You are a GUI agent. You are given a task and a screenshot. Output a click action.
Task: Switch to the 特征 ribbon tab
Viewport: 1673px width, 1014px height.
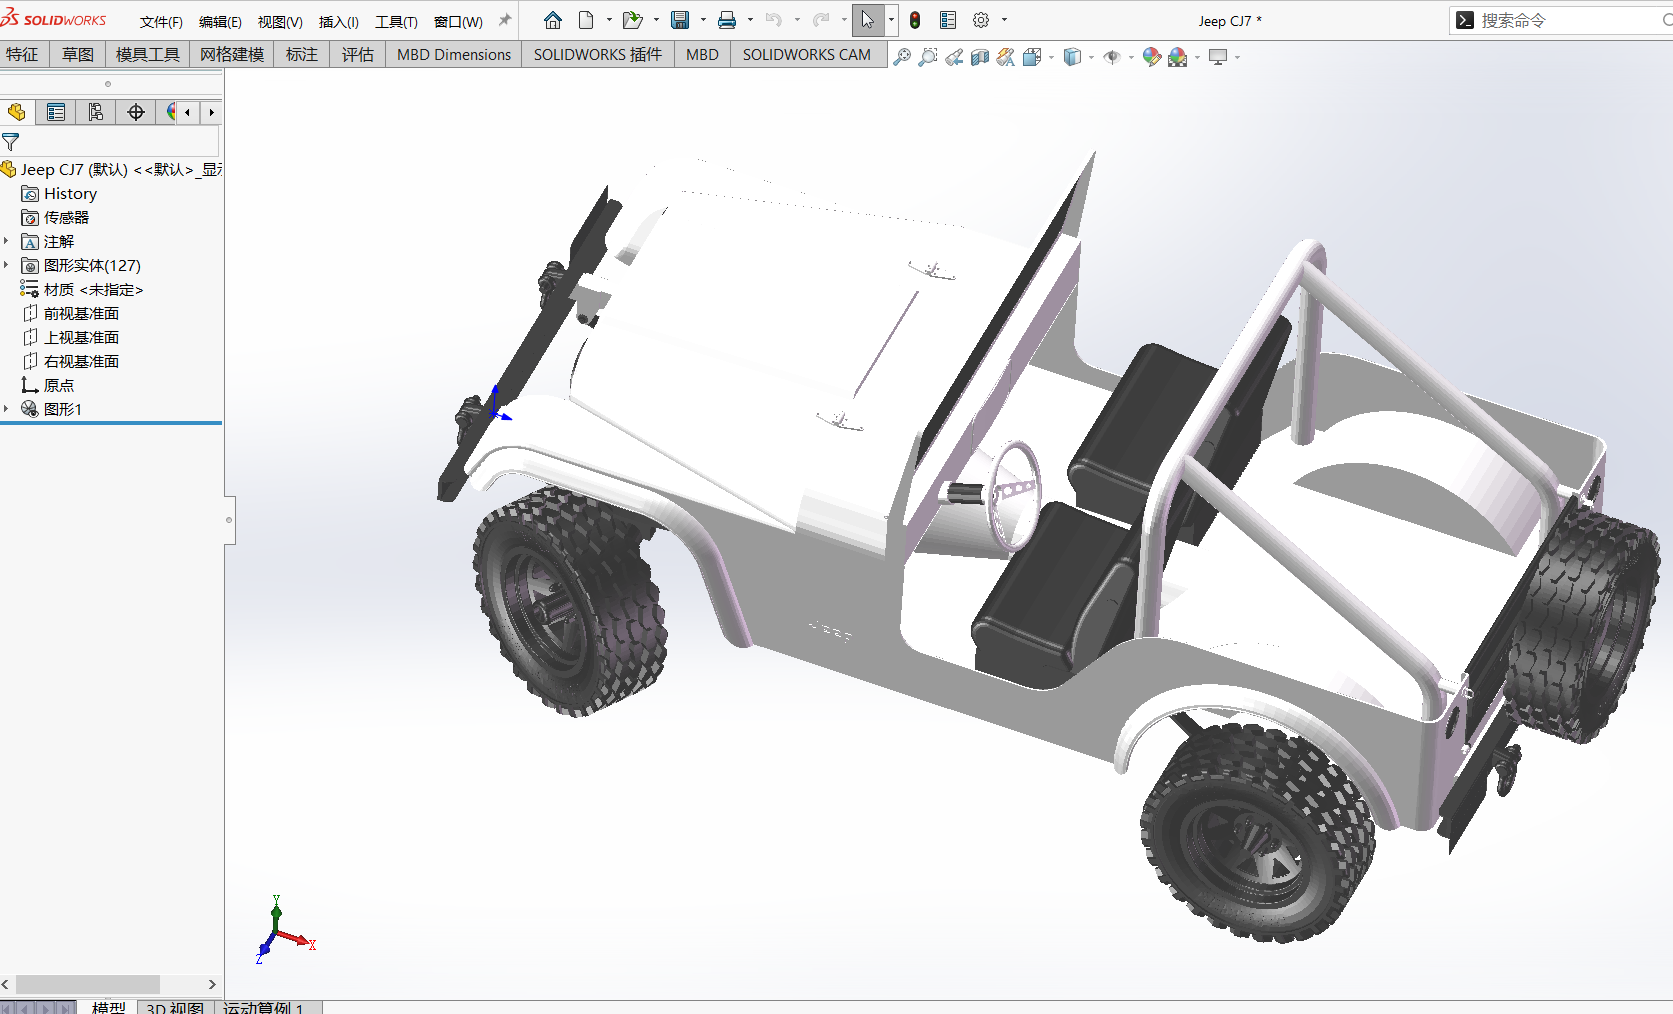point(22,55)
